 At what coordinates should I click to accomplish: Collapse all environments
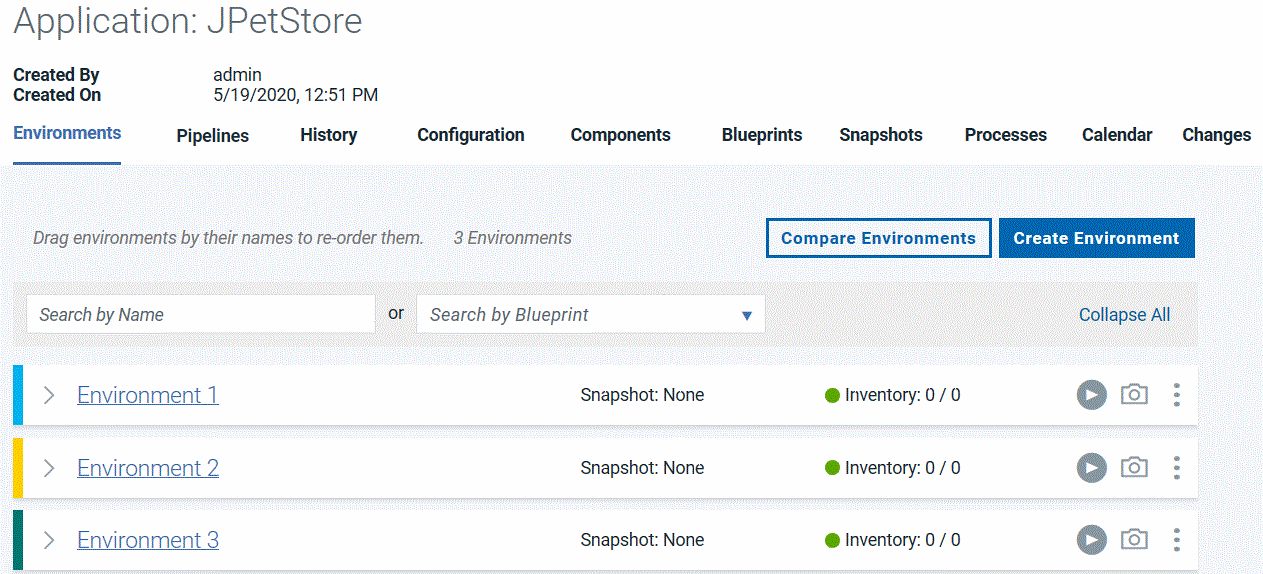1124,315
